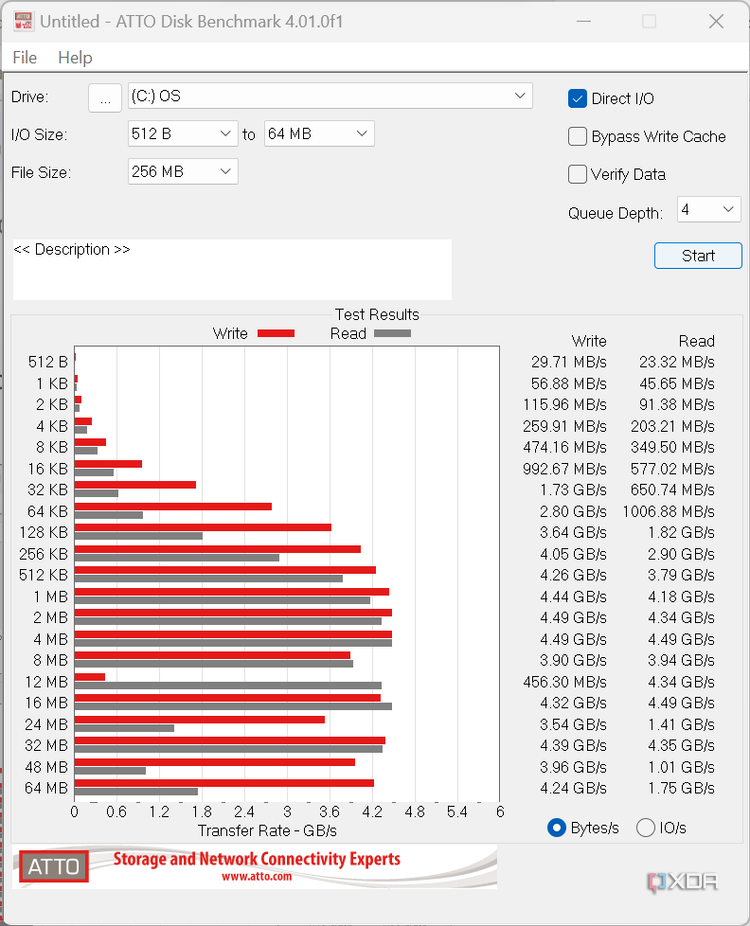
Task: Select the Bytes/s radio button
Action: pyautogui.click(x=556, y=828)
